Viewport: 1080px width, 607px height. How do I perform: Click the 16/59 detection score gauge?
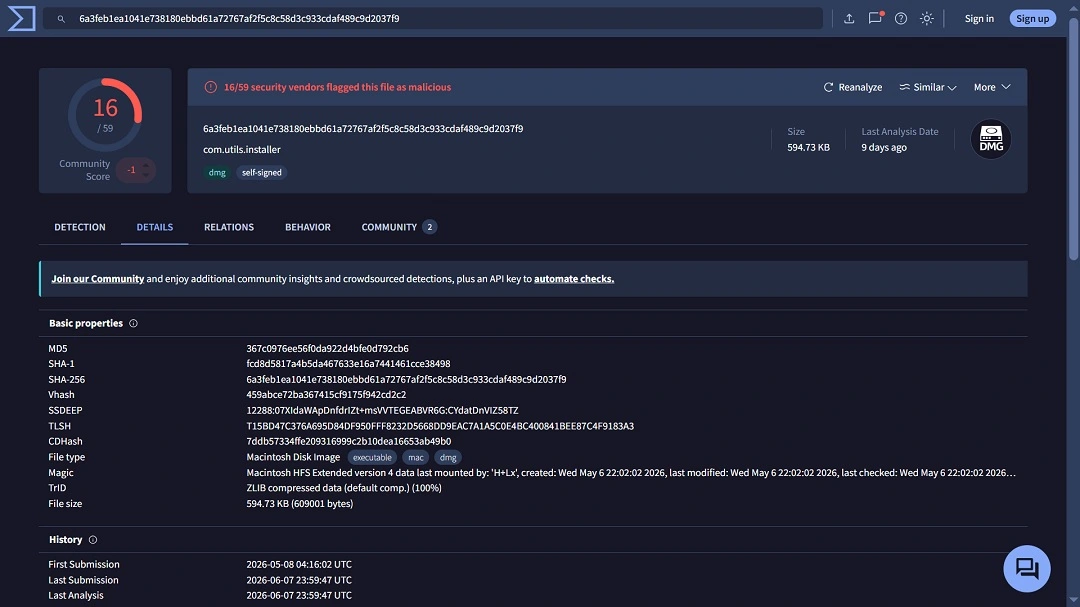click(105, 115)
